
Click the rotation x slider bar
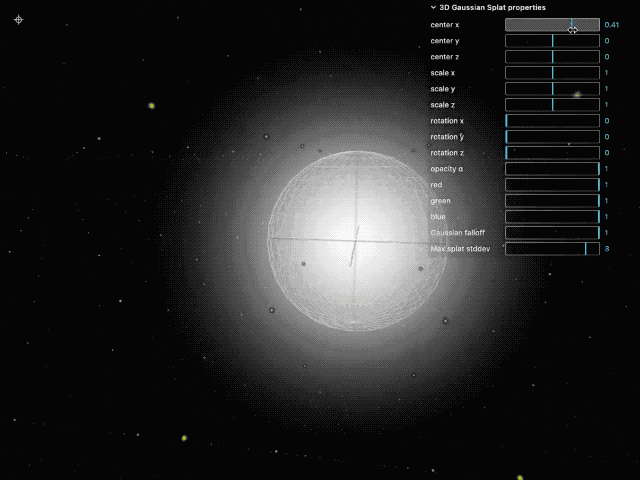pyautogui.click(x=552, y=121)
